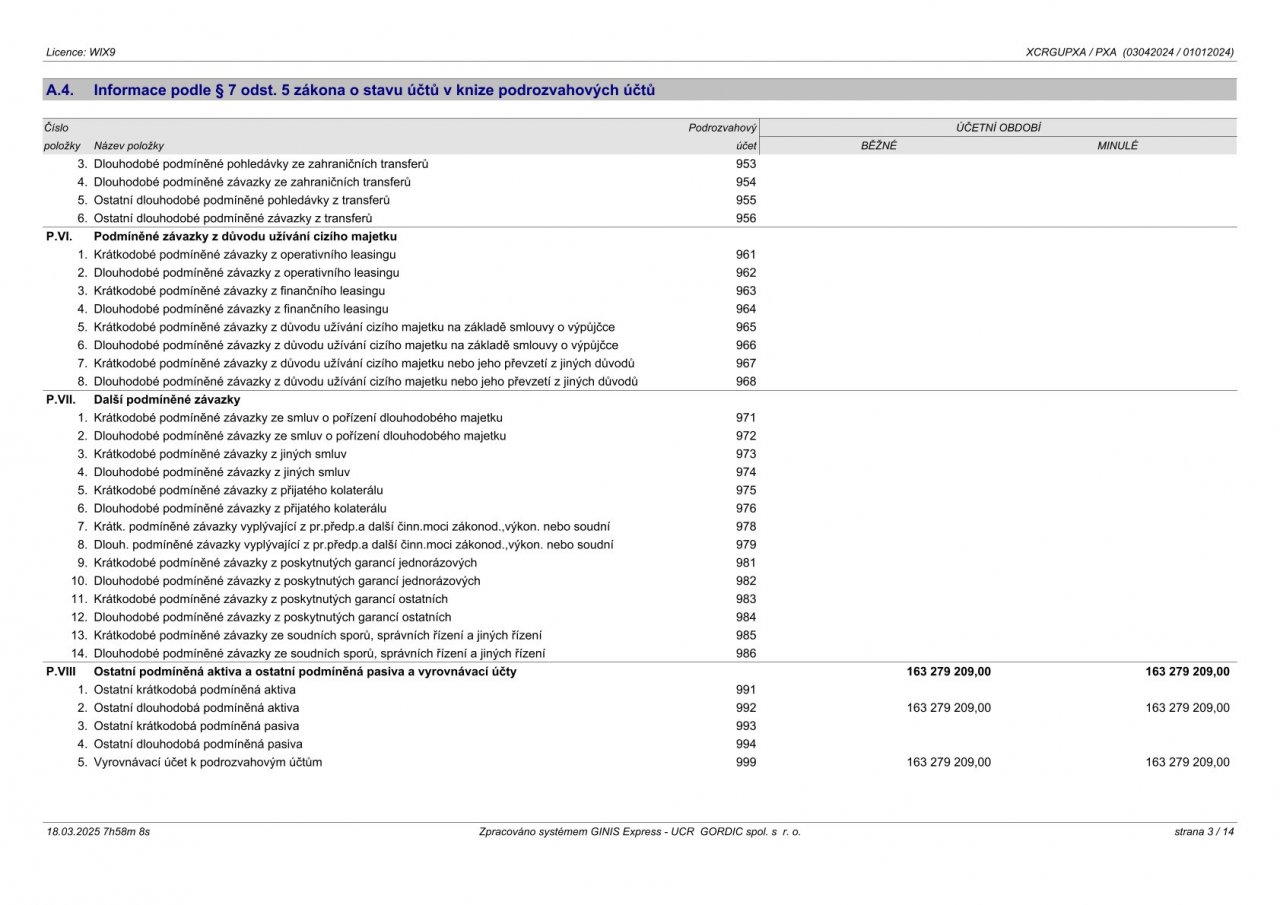Image resolution: width=1280 pixels, height=905 pixels.
Task: Click the Licence: WIX9 header text
Action: (73, 52)
